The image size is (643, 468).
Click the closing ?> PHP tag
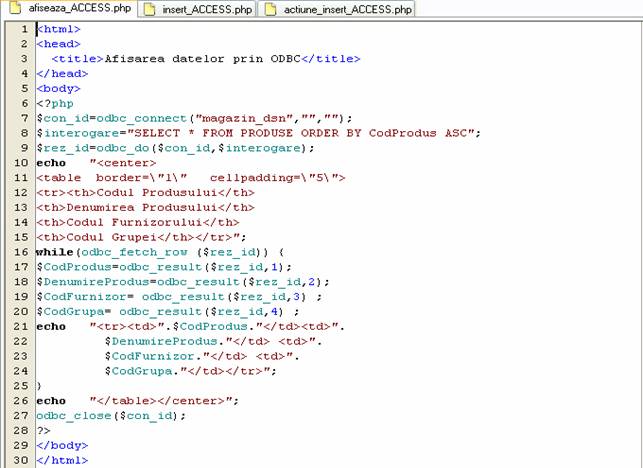click(x=43, y=430)
